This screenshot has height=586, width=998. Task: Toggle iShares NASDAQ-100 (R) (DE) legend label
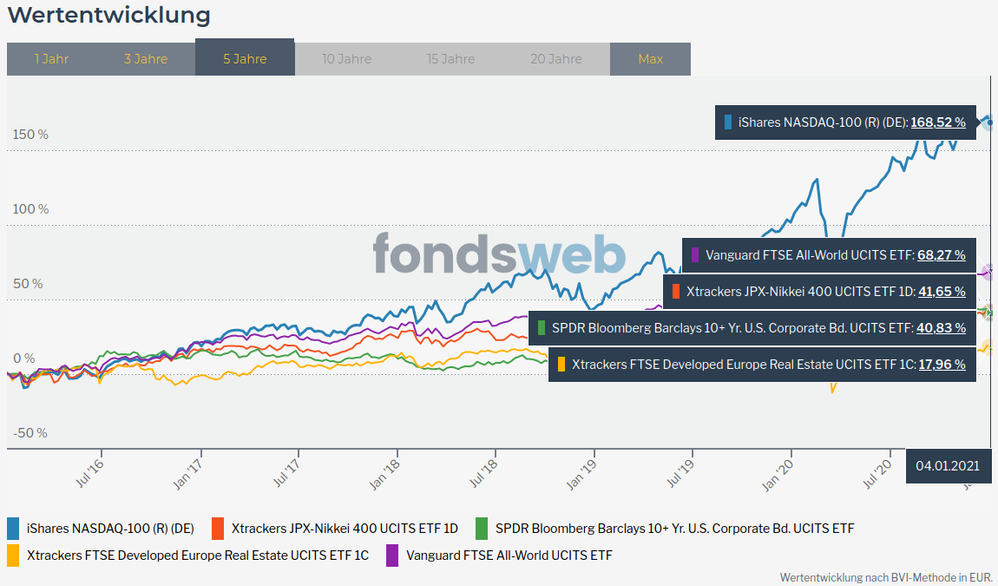112,528
